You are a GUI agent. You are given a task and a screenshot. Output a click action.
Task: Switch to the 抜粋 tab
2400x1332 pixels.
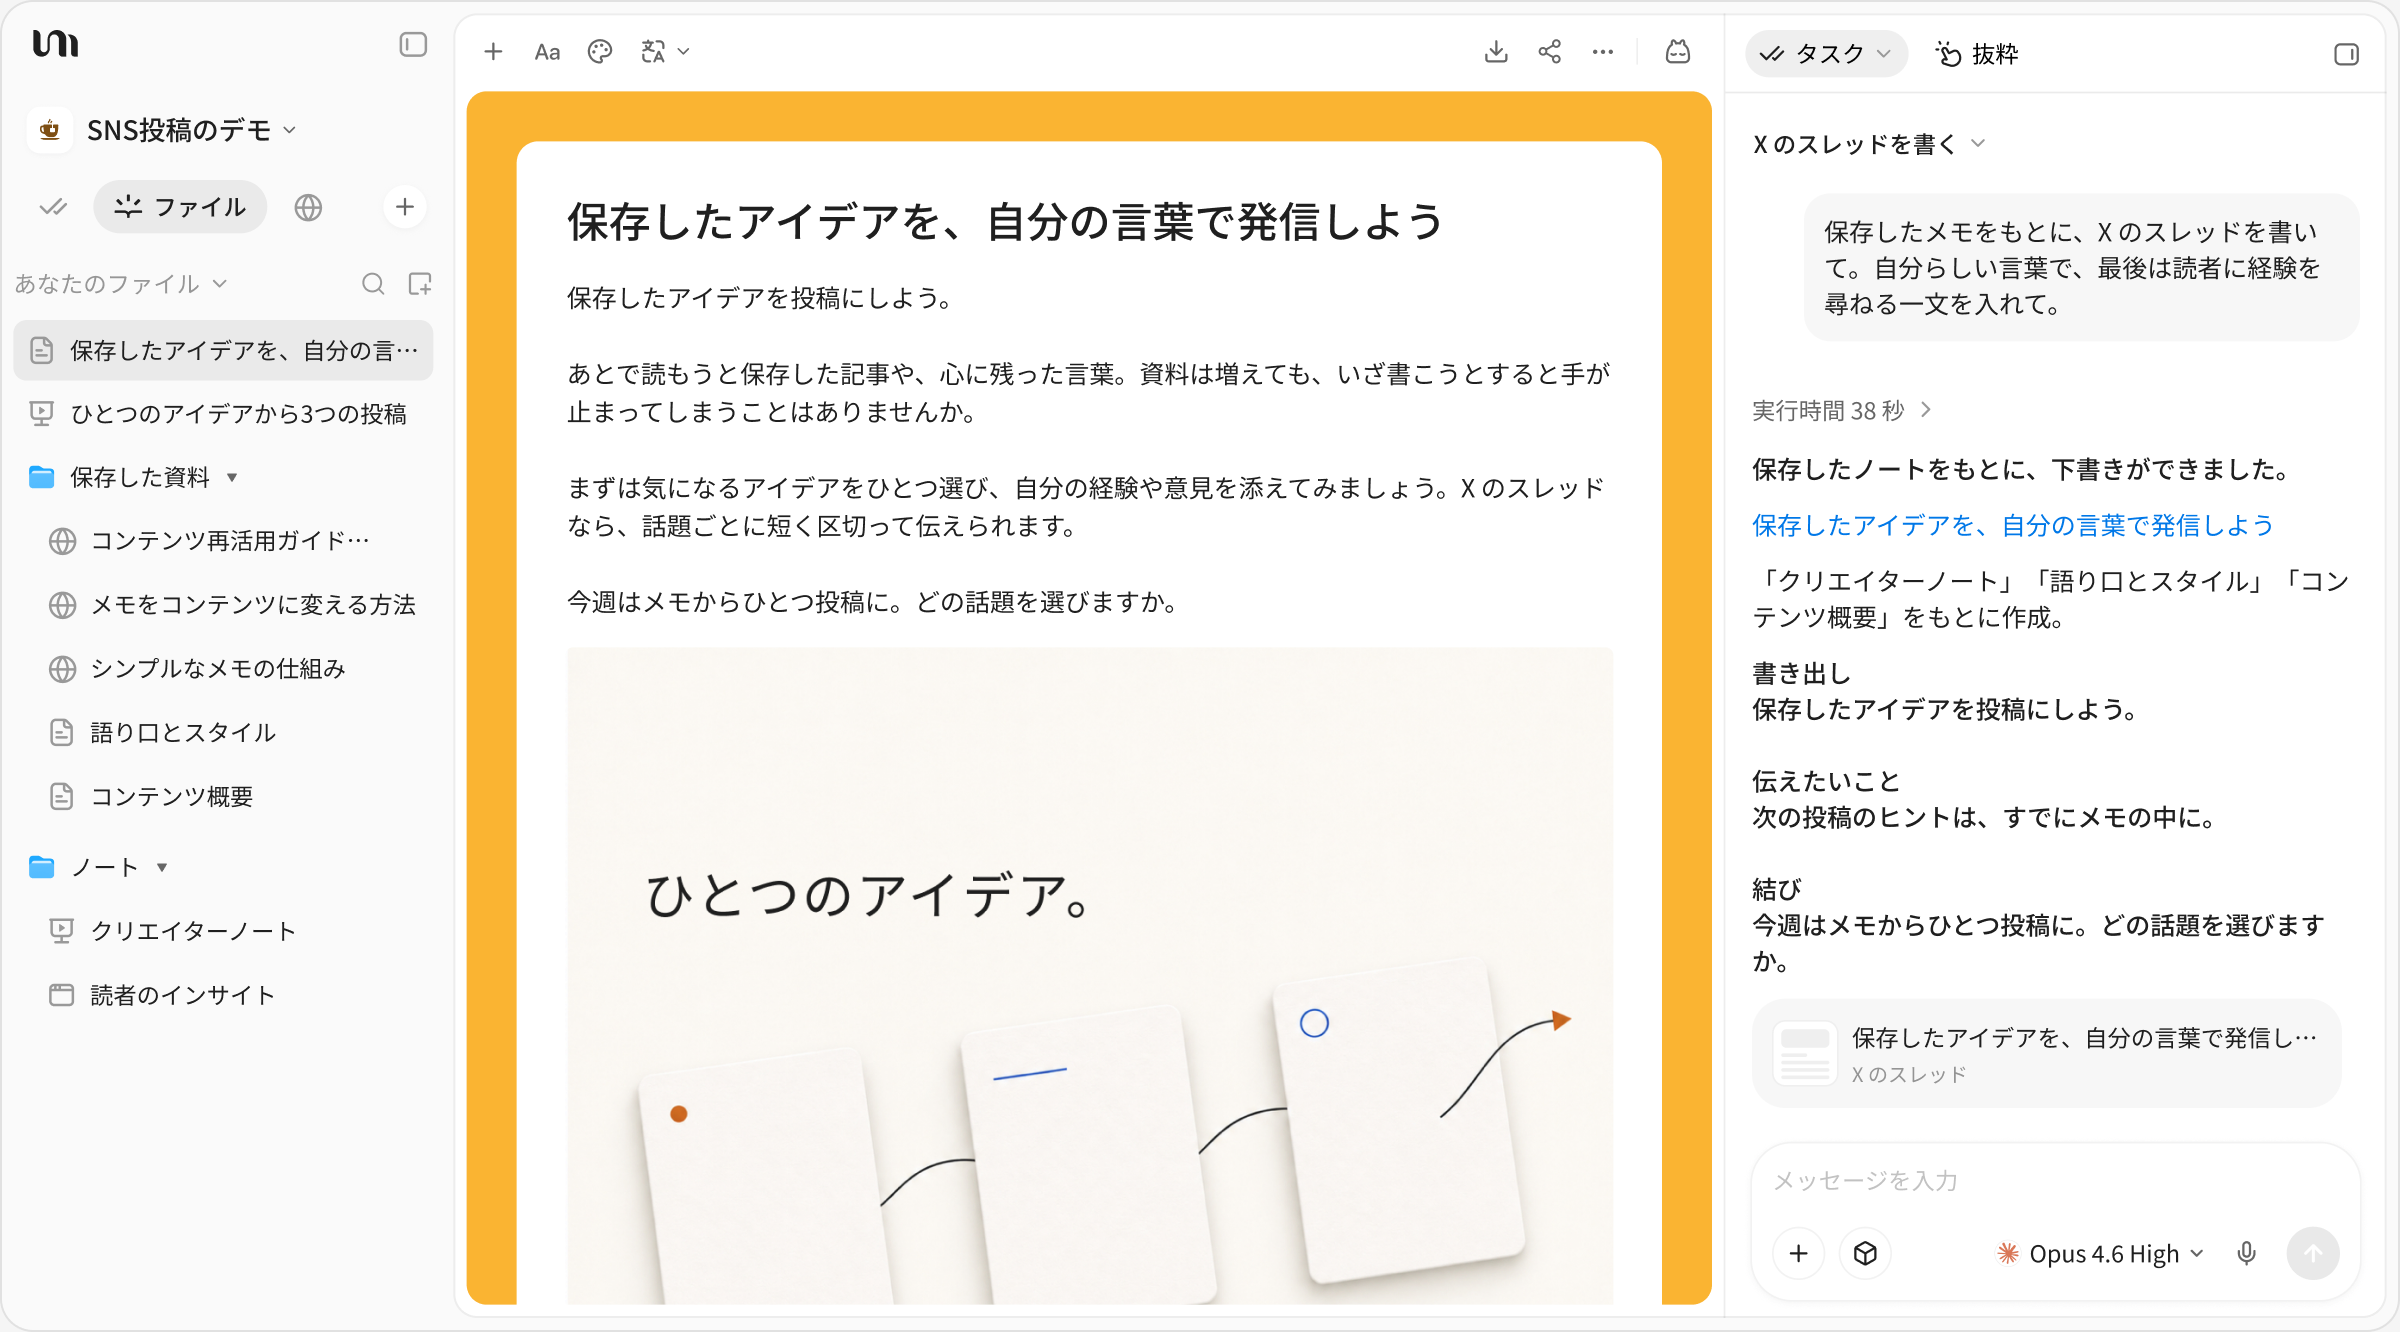coord(1977,54)
